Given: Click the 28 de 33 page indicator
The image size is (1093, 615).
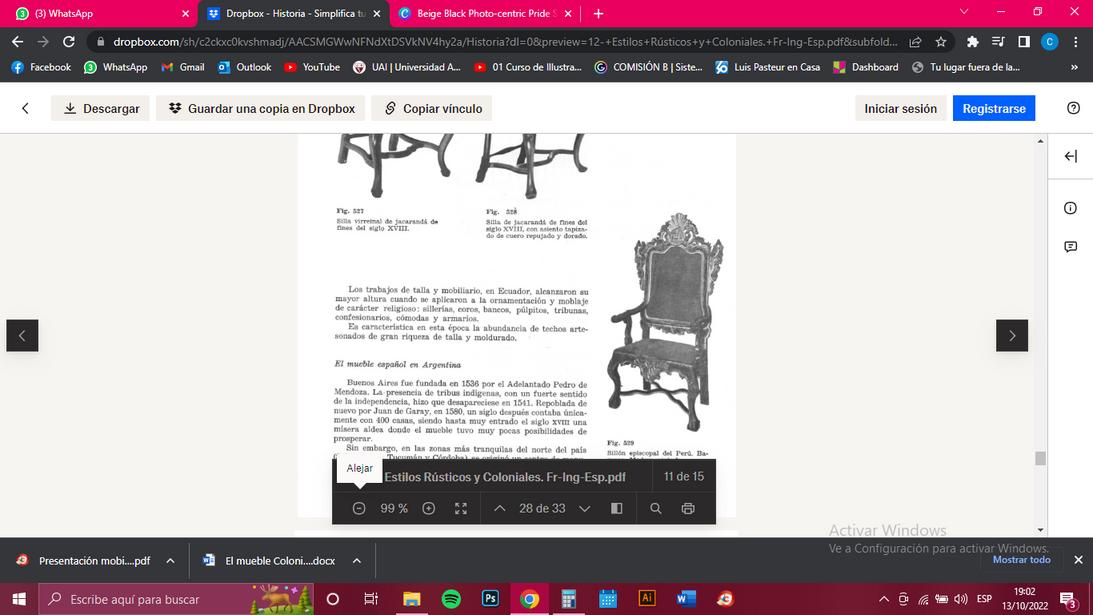Looking at the screenshot, I should pos(542,508).
